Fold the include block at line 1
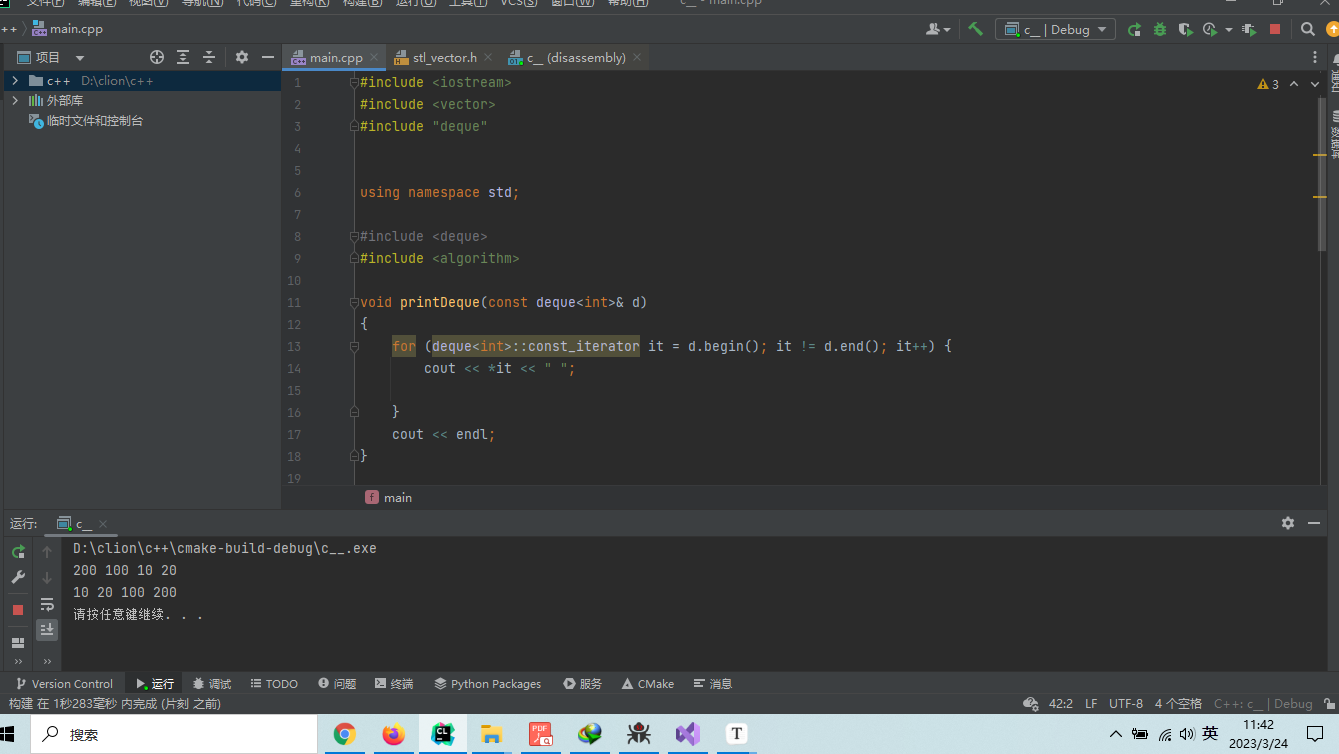This screenshot has width=1339, height=754. (354, 82)
